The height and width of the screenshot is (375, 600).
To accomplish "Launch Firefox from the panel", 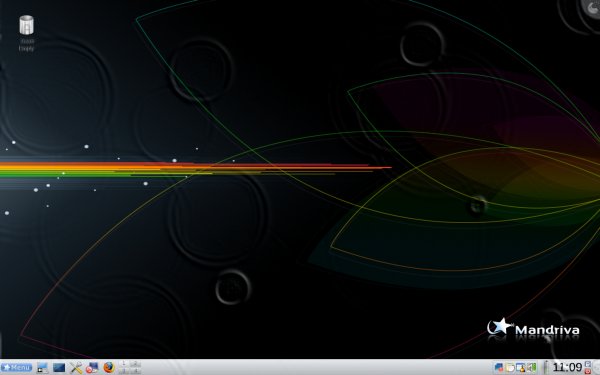I will click(109, 368).
